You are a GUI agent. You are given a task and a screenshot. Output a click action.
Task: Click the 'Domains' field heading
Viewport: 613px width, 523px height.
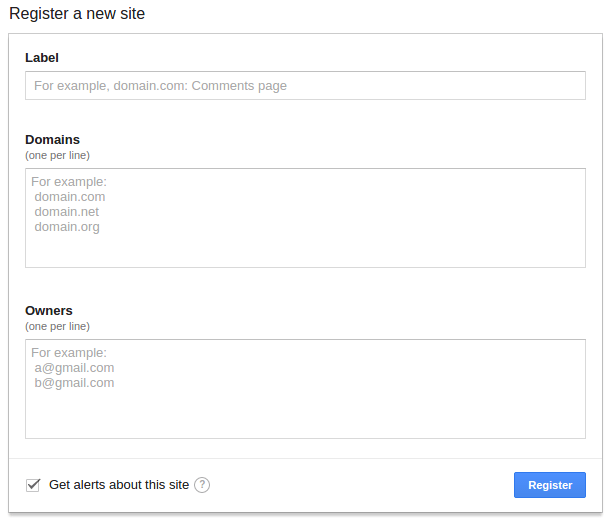[52, 140]
